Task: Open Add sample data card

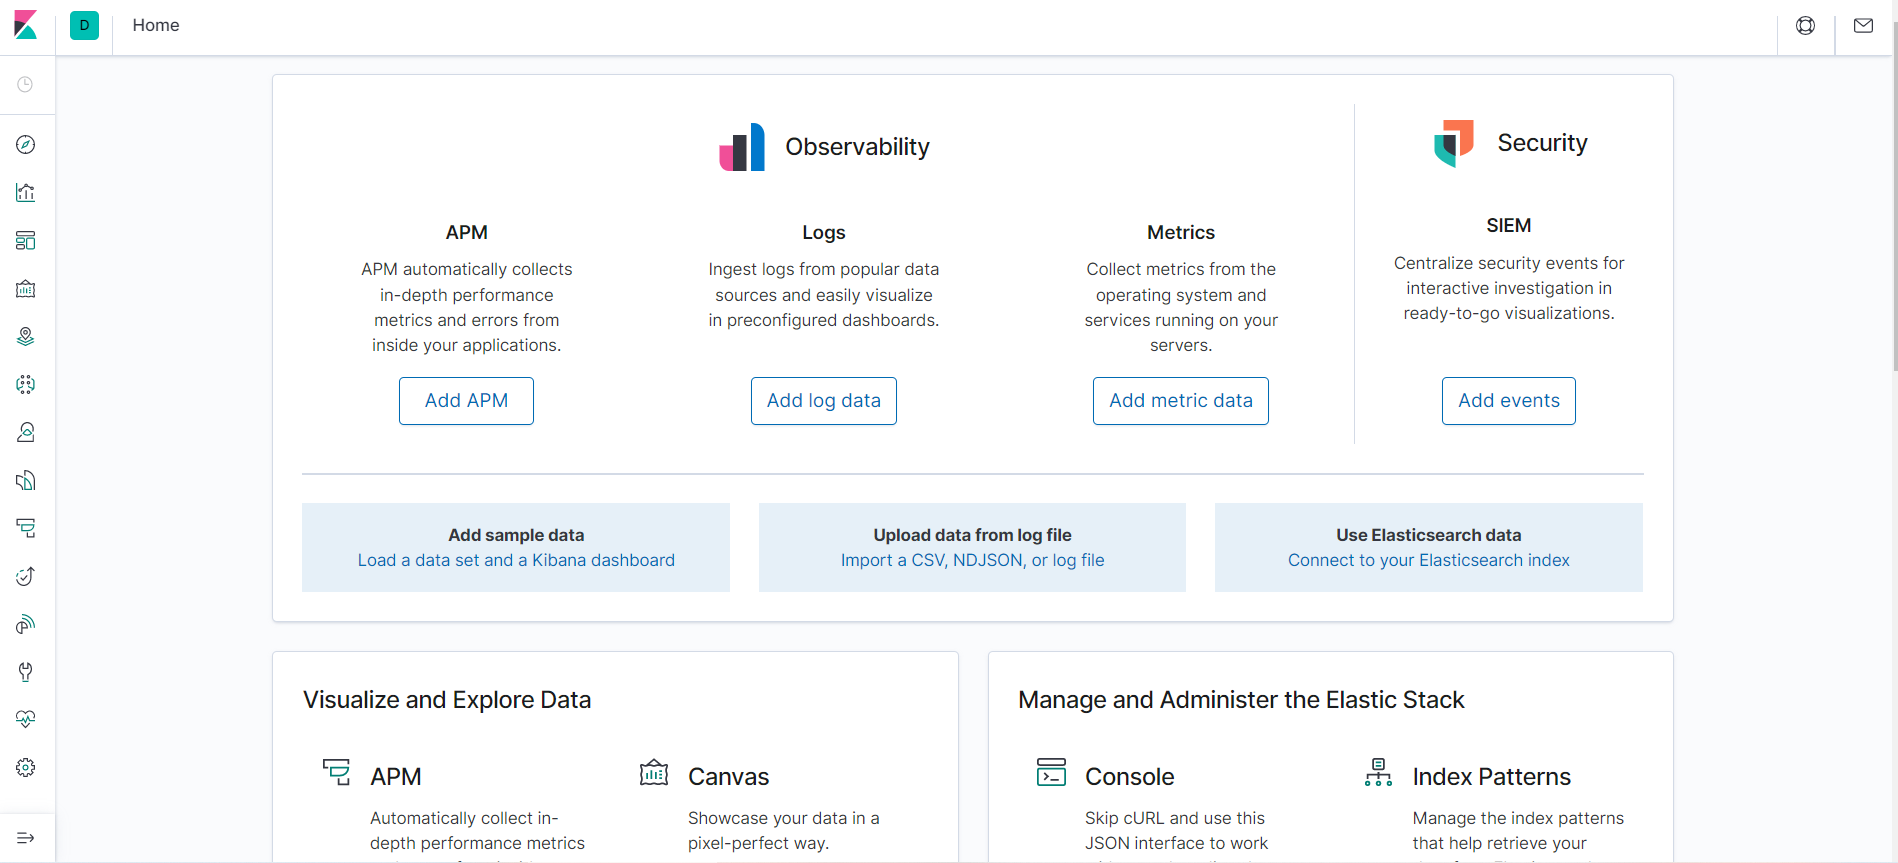Action: (x=516, y=547)
